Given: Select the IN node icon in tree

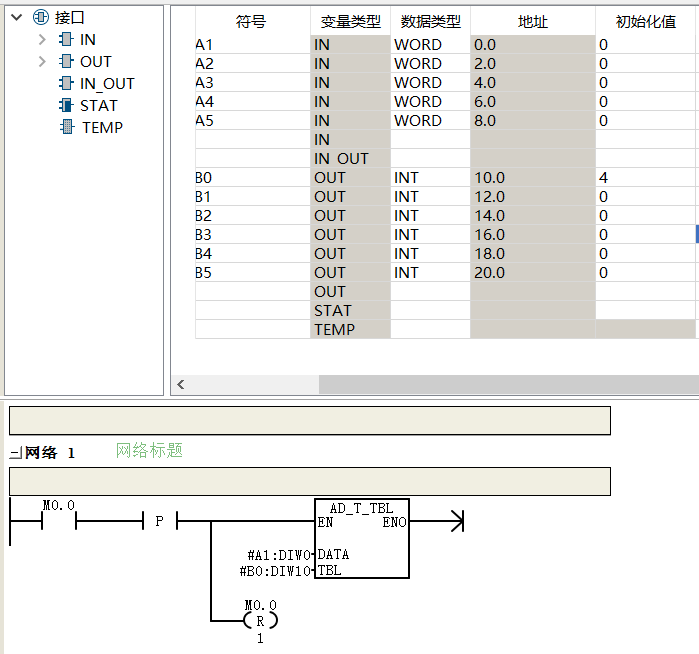Looking at the screenshot, I should pos(66,39).
